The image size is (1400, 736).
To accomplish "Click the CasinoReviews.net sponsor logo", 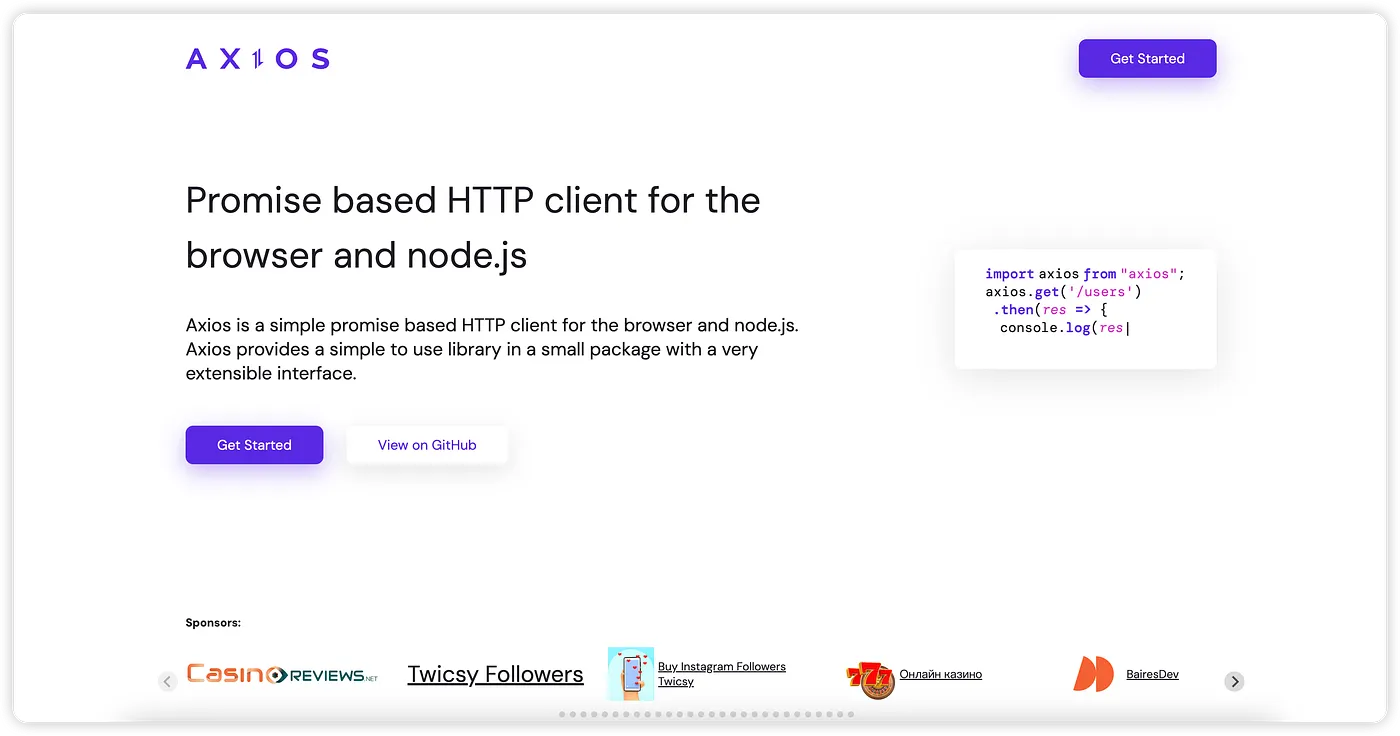I will pyautogui.click(x=282, y=675).
